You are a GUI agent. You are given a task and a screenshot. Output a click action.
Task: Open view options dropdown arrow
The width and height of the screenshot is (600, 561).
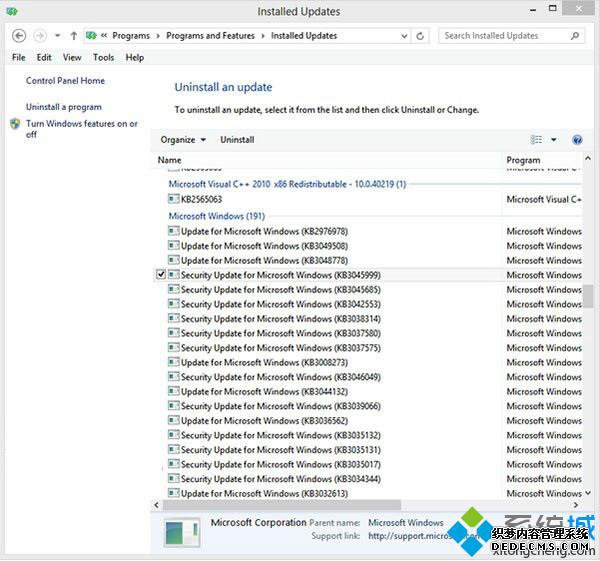tap(554, 140)
